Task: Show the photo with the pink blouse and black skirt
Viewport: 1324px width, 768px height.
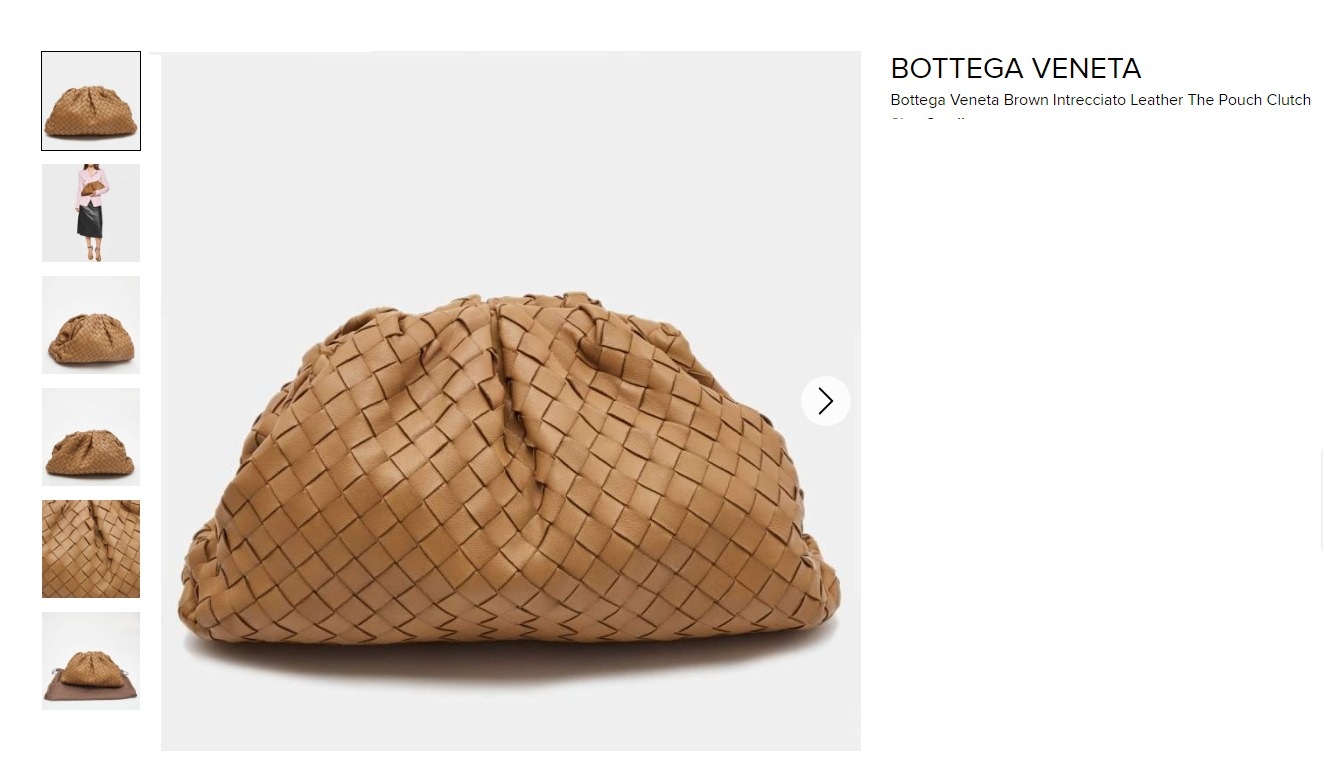Action: click(x=91, y=213)
